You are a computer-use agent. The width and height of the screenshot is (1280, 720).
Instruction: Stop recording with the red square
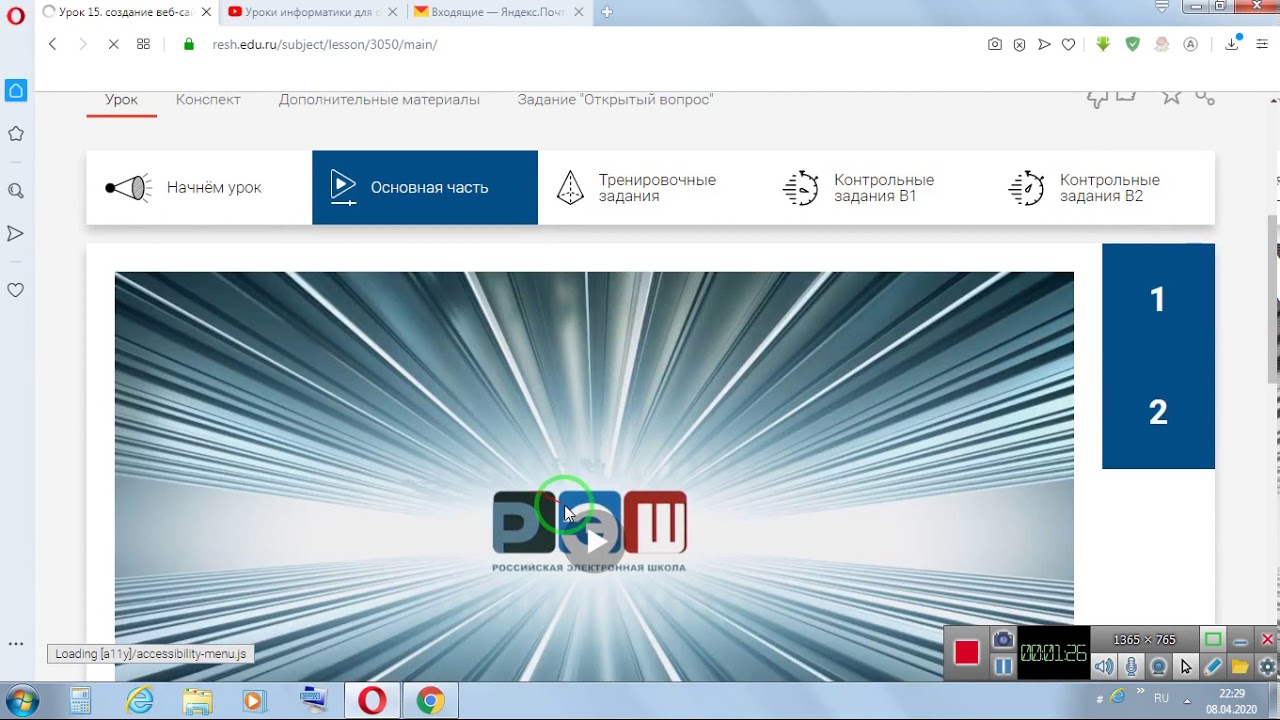[x=966, y=652]
